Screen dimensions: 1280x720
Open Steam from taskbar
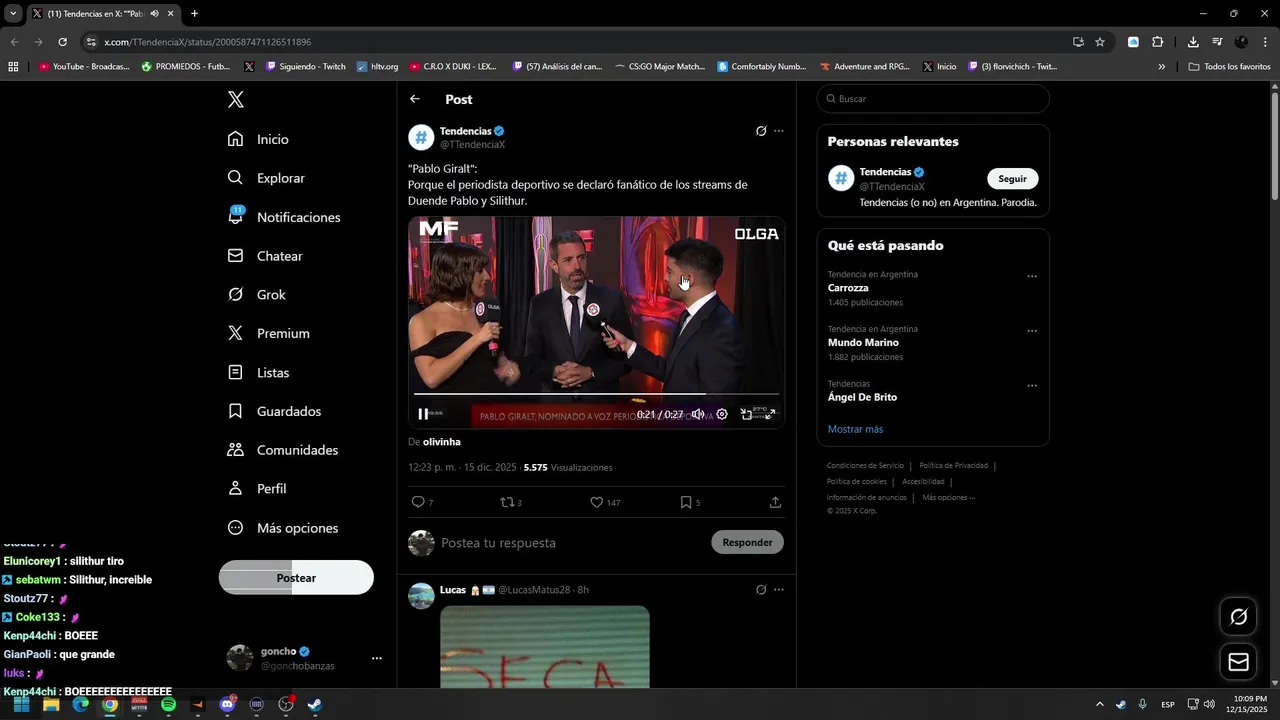pyautogui.click(x=314, y=704)
